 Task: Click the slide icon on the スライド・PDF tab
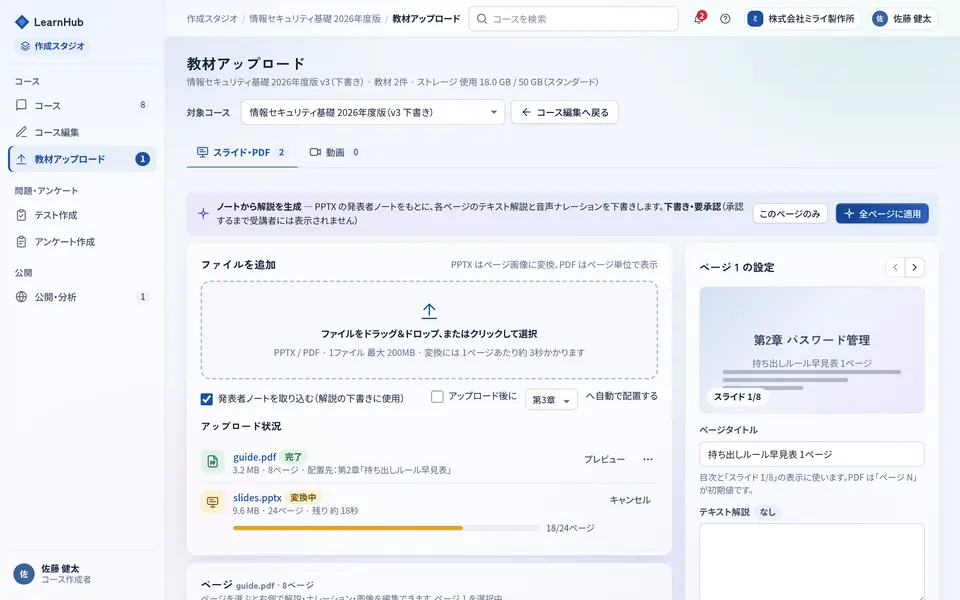pos(202,152)
